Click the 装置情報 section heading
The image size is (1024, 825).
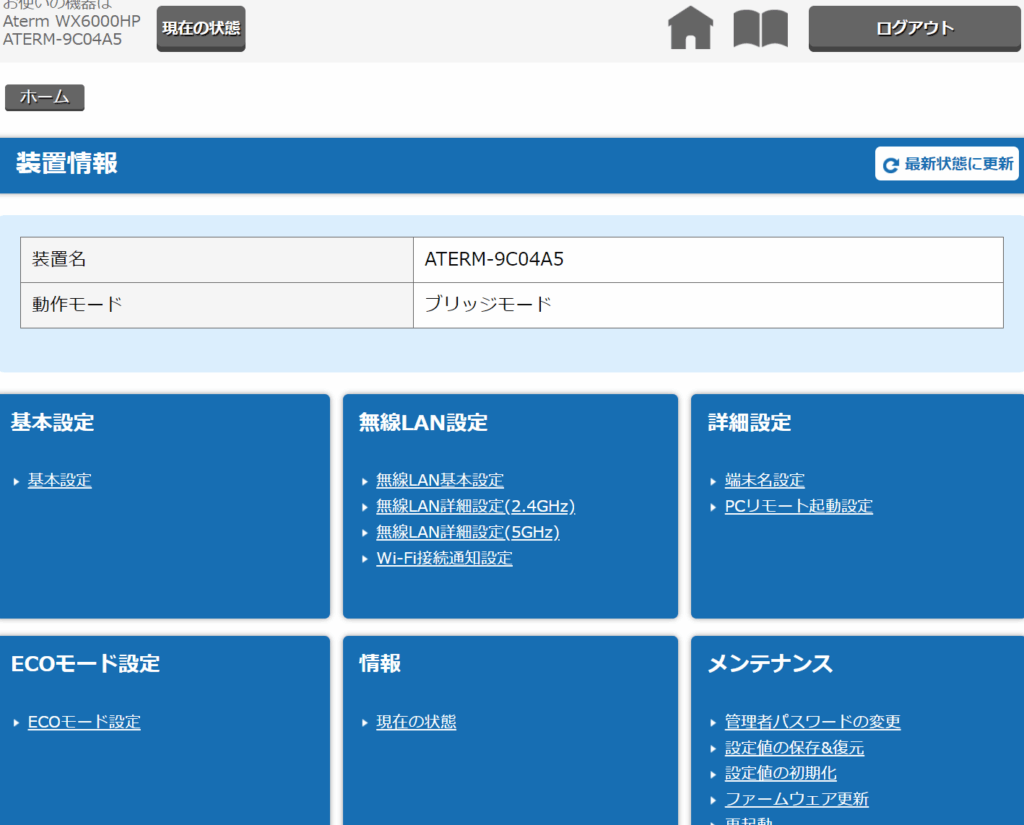(67, 163)
